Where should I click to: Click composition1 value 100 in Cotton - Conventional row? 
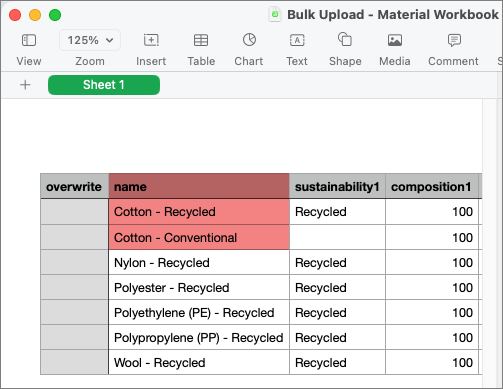pos(432,237)
